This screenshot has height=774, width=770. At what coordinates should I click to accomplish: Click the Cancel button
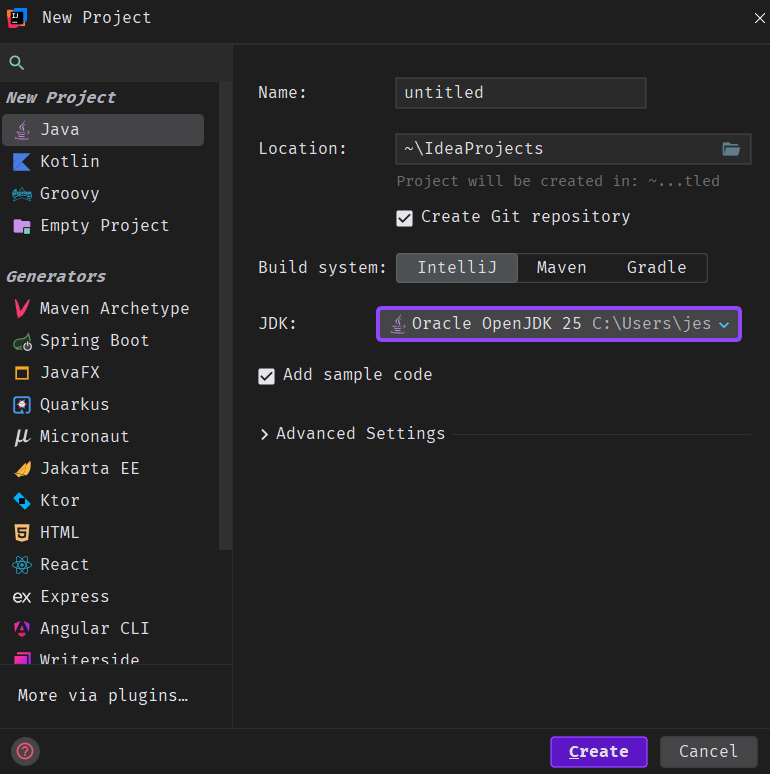[708, 751]
